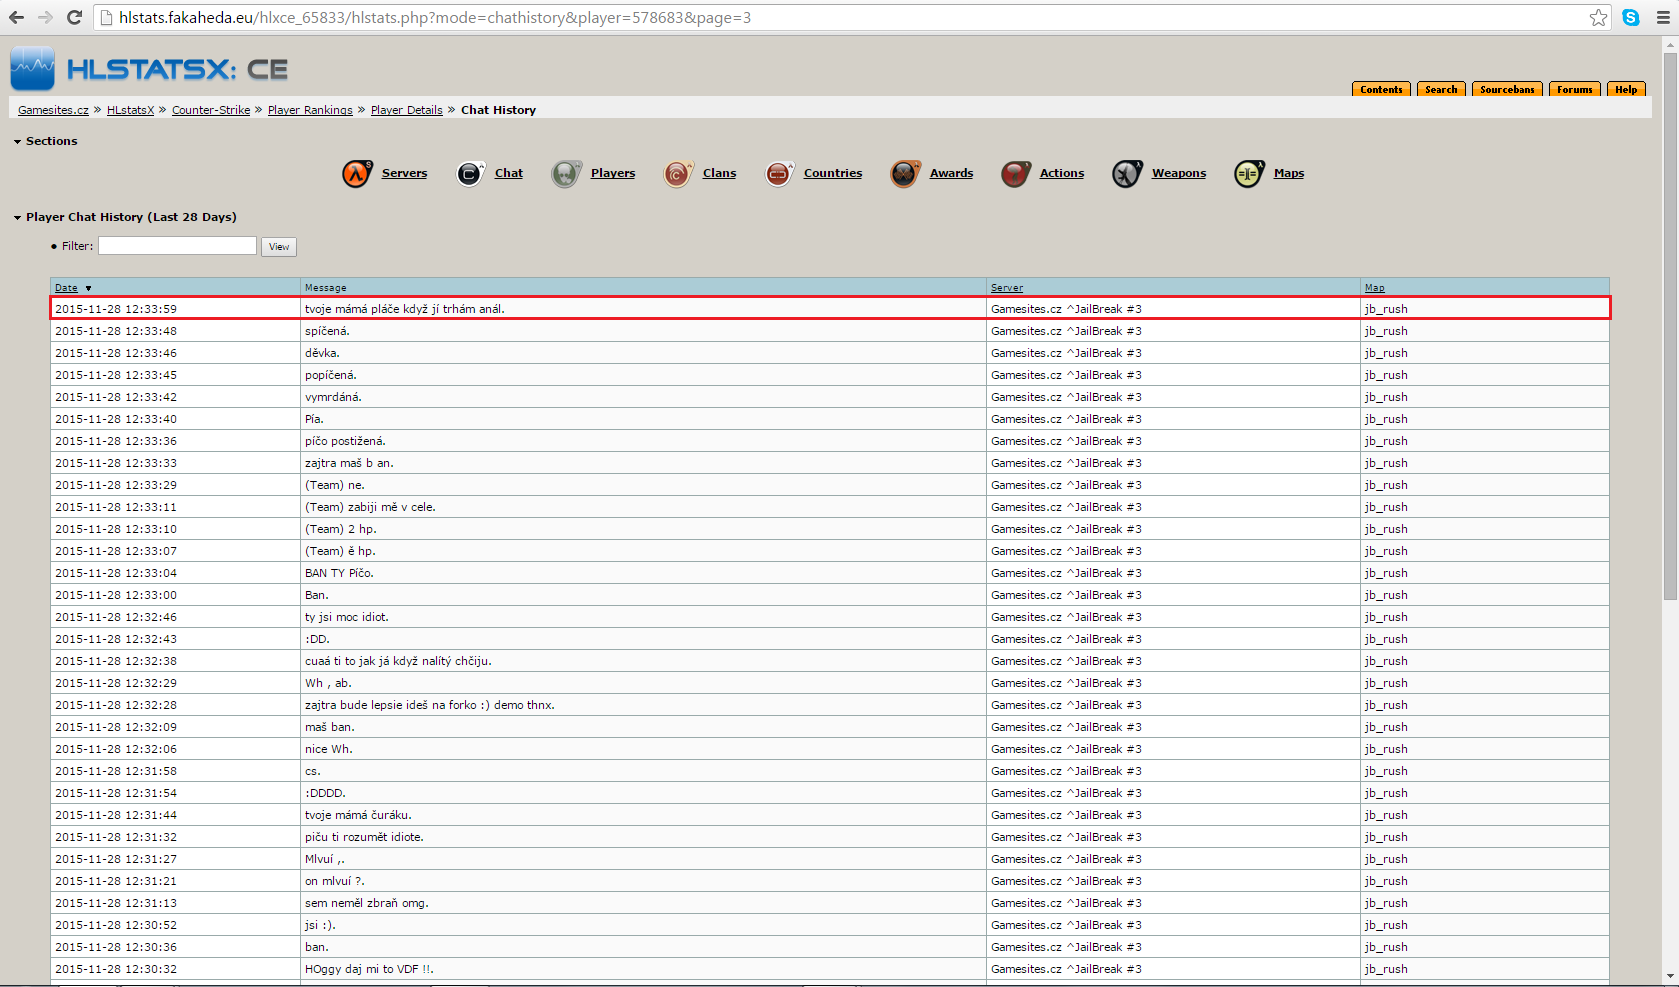Click the Chat section icon
Image resolution: width=1679 pixels, height=987 pixels.
(470, 174)
